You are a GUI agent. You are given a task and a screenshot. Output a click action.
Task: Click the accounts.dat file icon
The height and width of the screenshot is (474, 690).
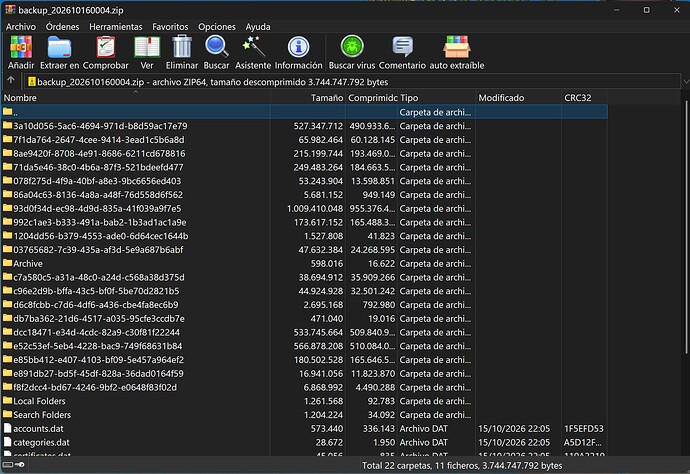(x=7, y=428)
